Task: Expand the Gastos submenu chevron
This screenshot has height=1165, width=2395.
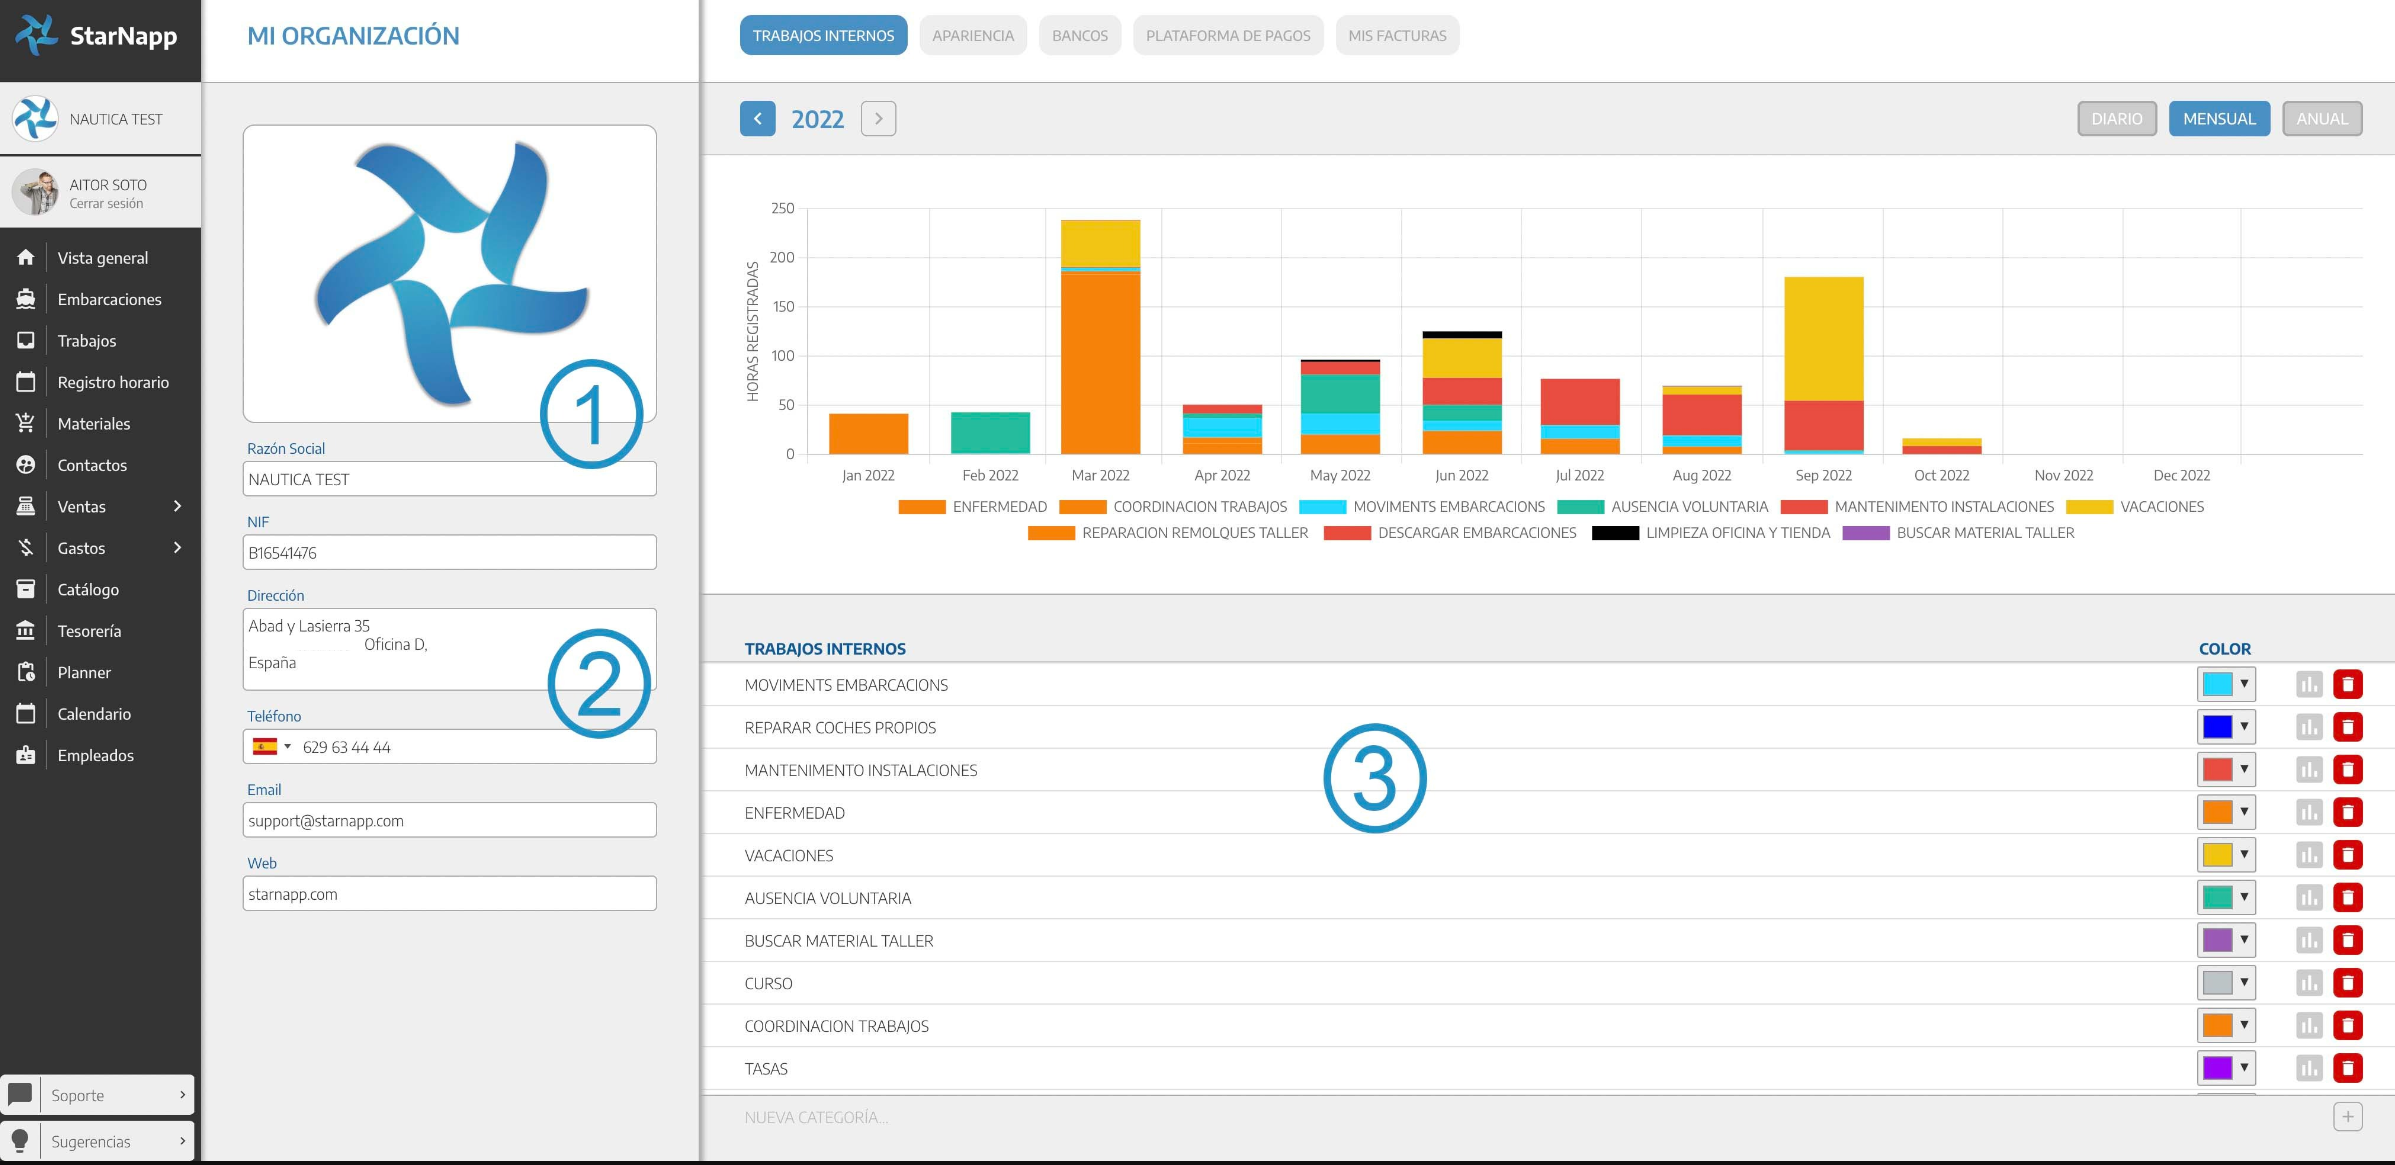Action: [x=177, y=548]
